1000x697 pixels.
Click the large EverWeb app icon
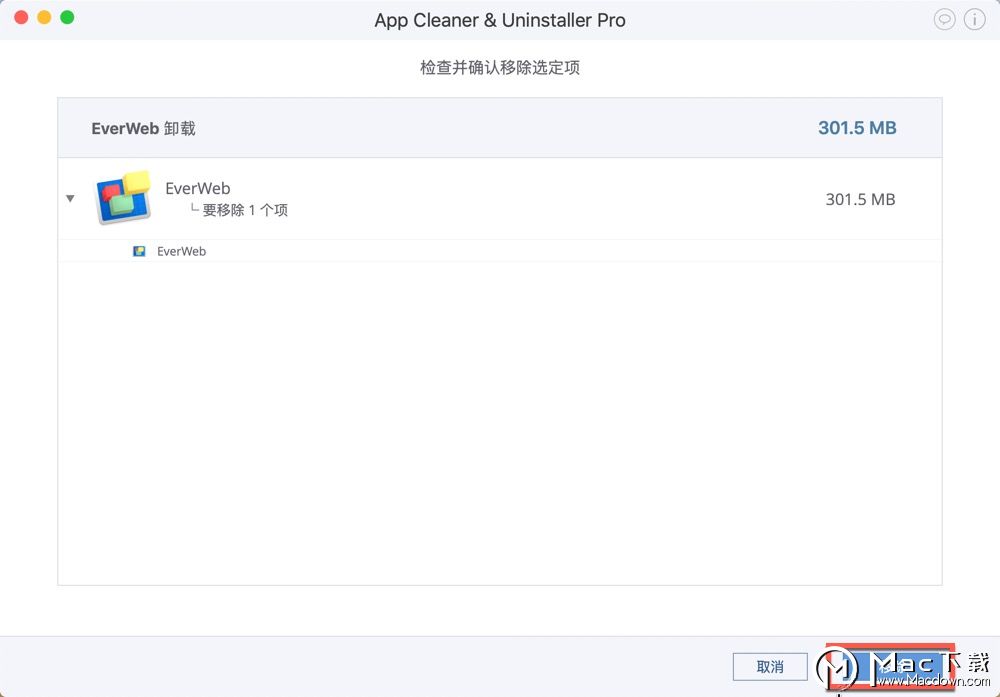(x=123, y=198)
